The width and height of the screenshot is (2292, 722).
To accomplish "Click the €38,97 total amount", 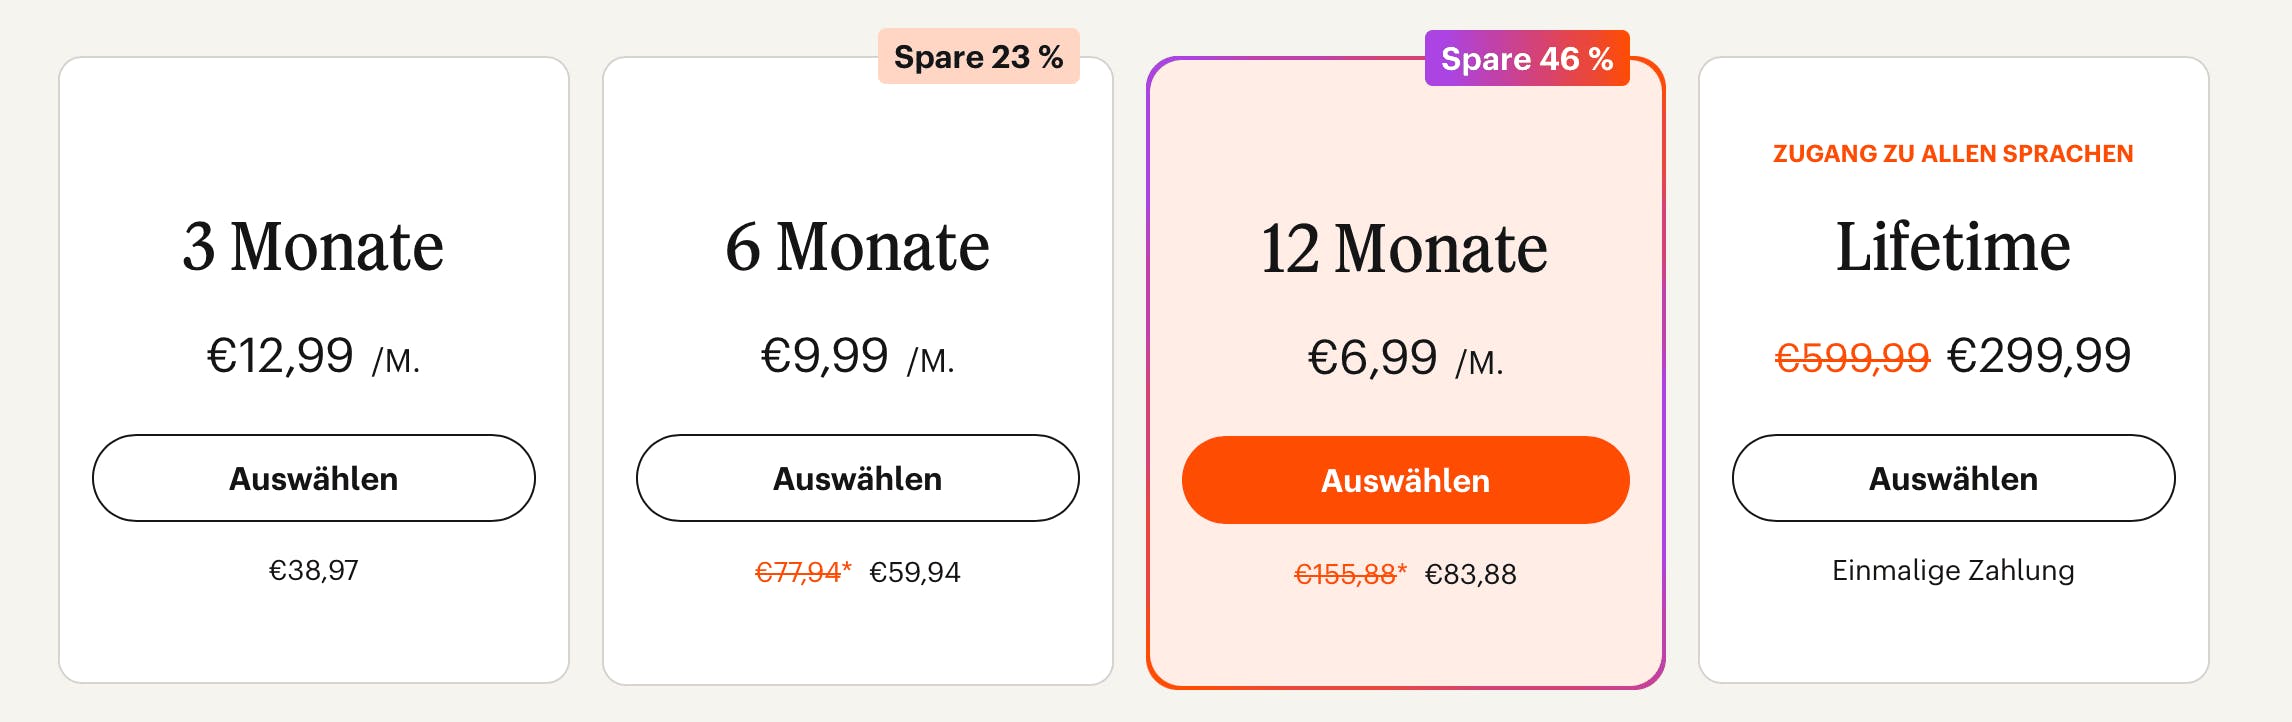I will click(x=314, y=570).
